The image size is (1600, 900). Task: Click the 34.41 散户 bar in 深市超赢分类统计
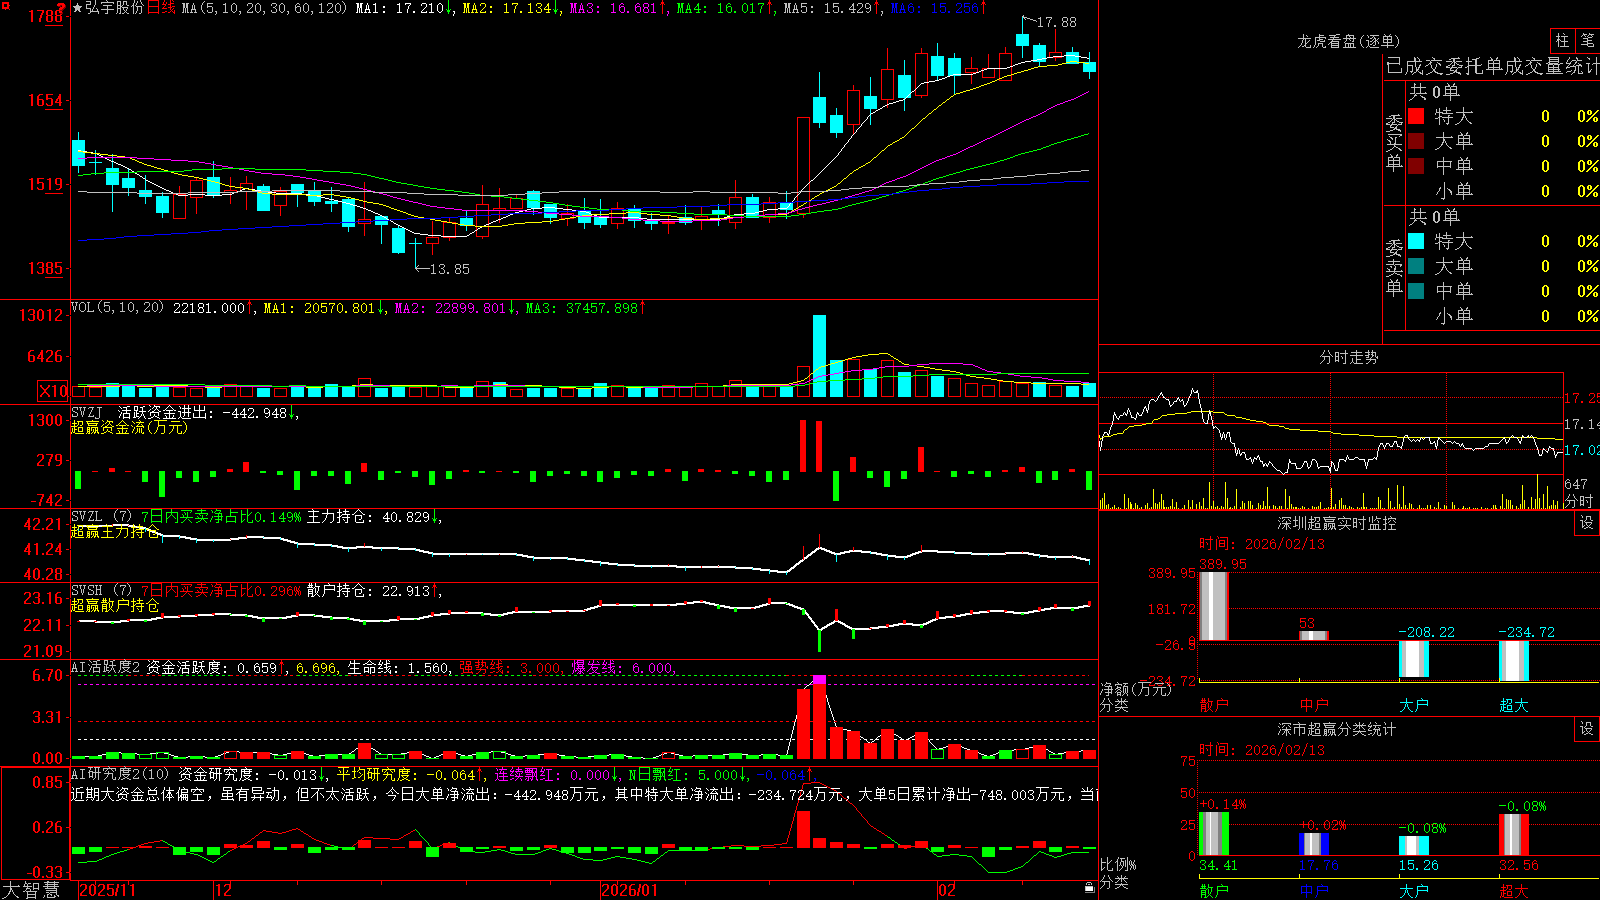[1214, 834]
